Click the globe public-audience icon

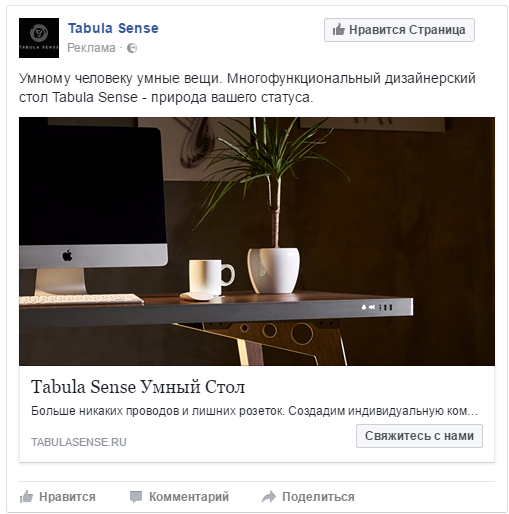coord(132,48)
